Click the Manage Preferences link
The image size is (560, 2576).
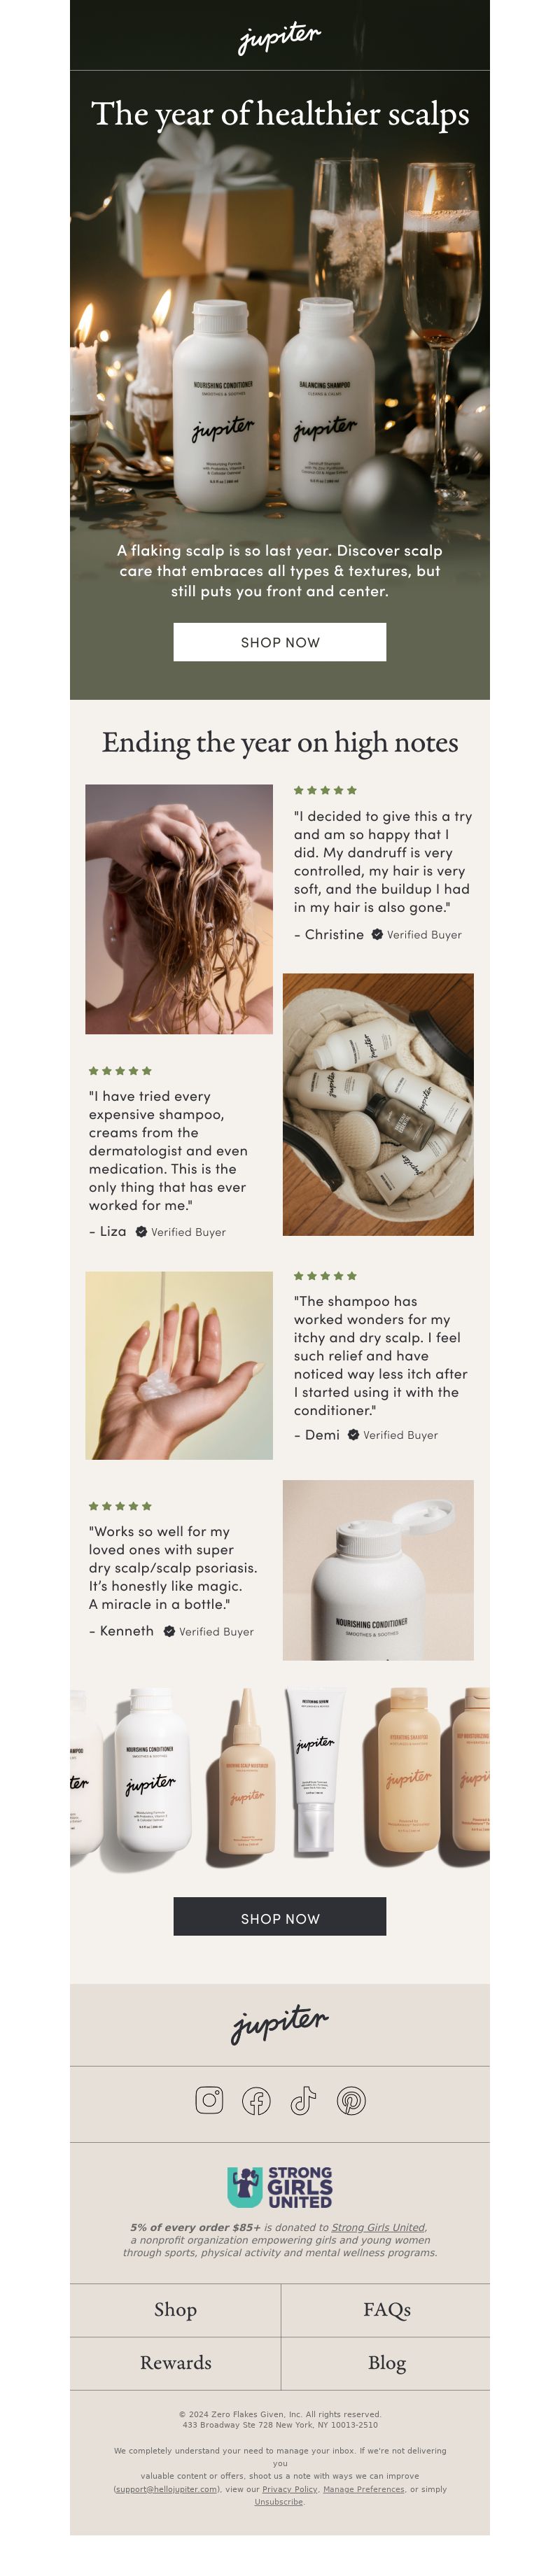364,2489
